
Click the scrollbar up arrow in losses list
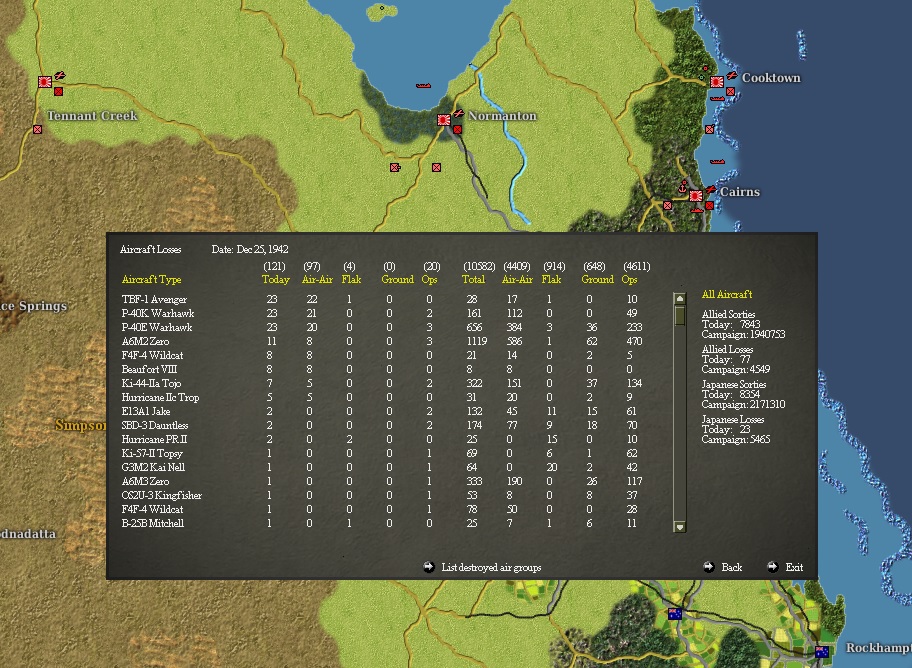[679, 299]
